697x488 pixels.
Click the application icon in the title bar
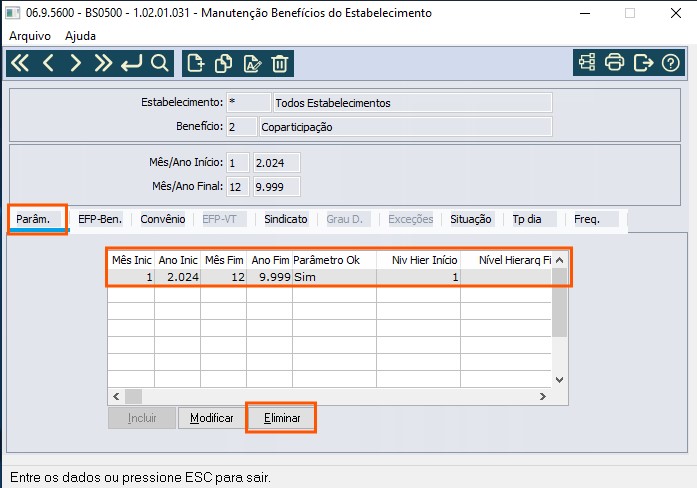(x=12, y=12)
